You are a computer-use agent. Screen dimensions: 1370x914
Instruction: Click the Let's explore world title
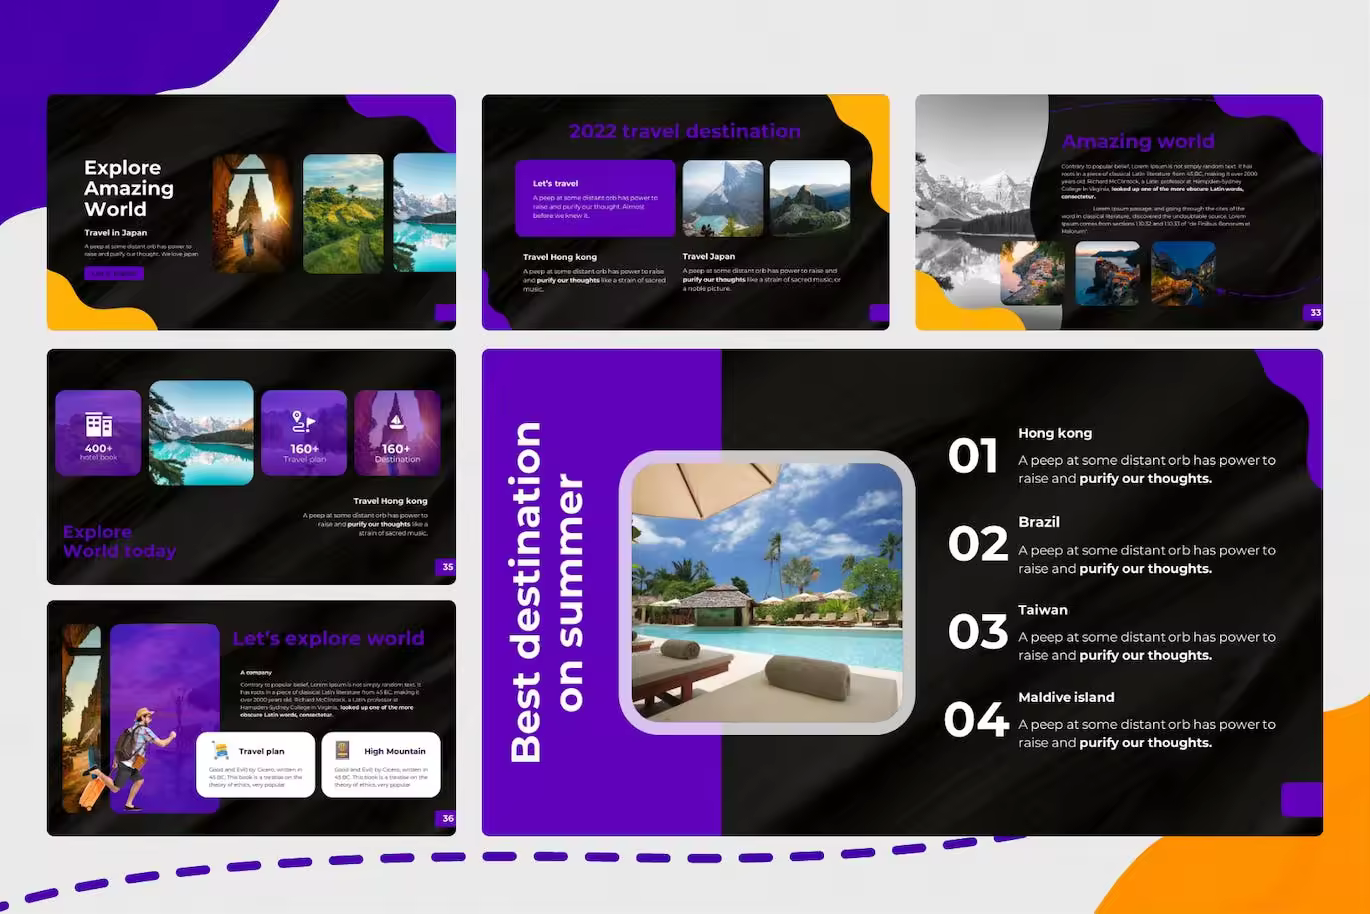(x=329, y=638)
